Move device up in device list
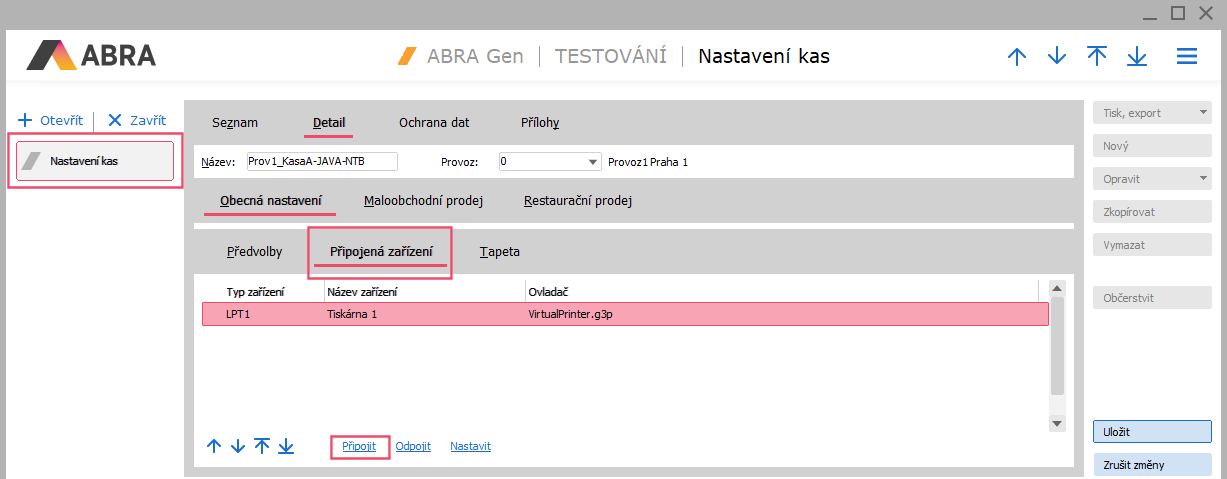The image size is (1227, 479). pos(214,447)
